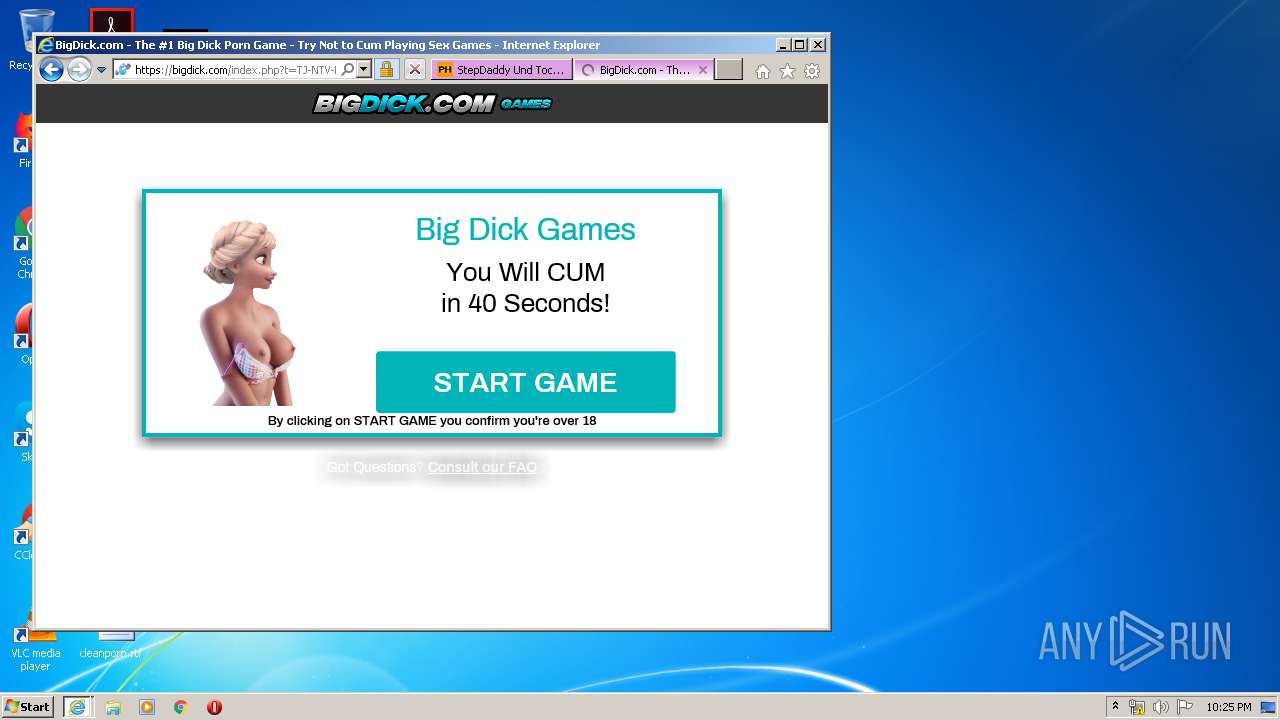
Task: Click Internet Explorer taskbar icon
Action: pos(78,707)
